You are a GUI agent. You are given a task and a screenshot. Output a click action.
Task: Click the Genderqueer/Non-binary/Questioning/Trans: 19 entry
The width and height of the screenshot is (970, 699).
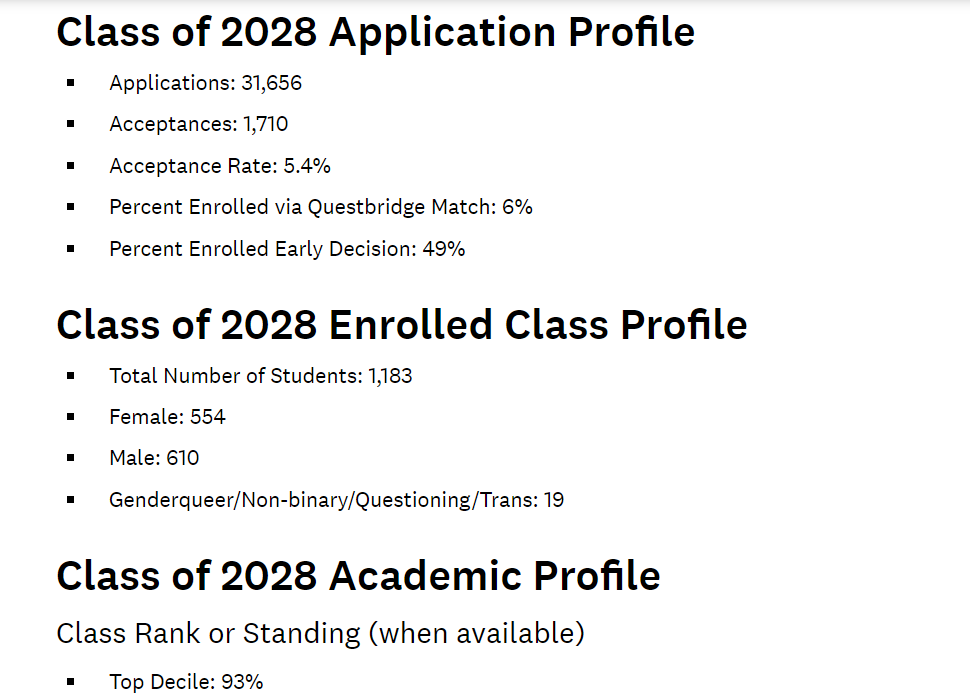(336, 499)
